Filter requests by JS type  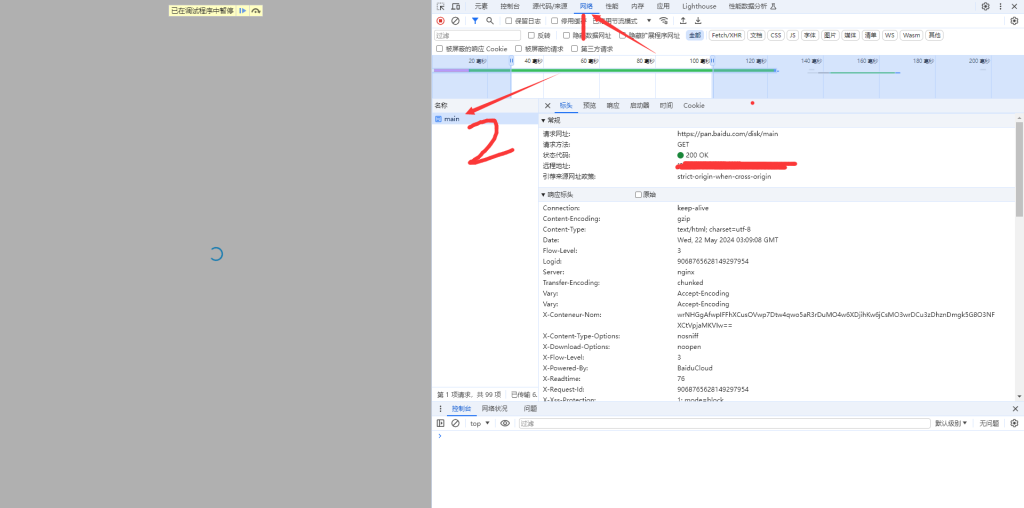[792, 35]
